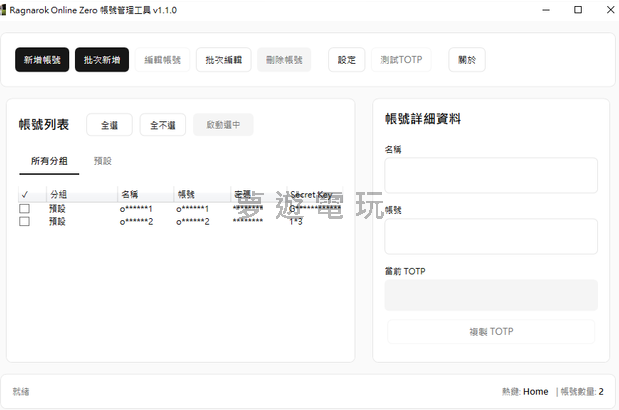Click the 複製 TOTP button
This screenshot has height=410, width=619.
[x=490, y=331]
